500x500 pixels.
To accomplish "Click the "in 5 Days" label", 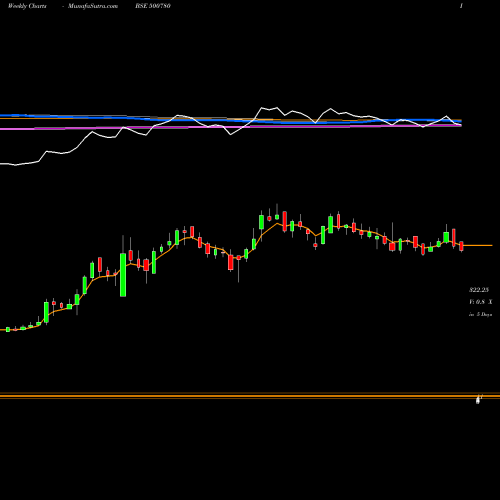I will click(480, 314).
